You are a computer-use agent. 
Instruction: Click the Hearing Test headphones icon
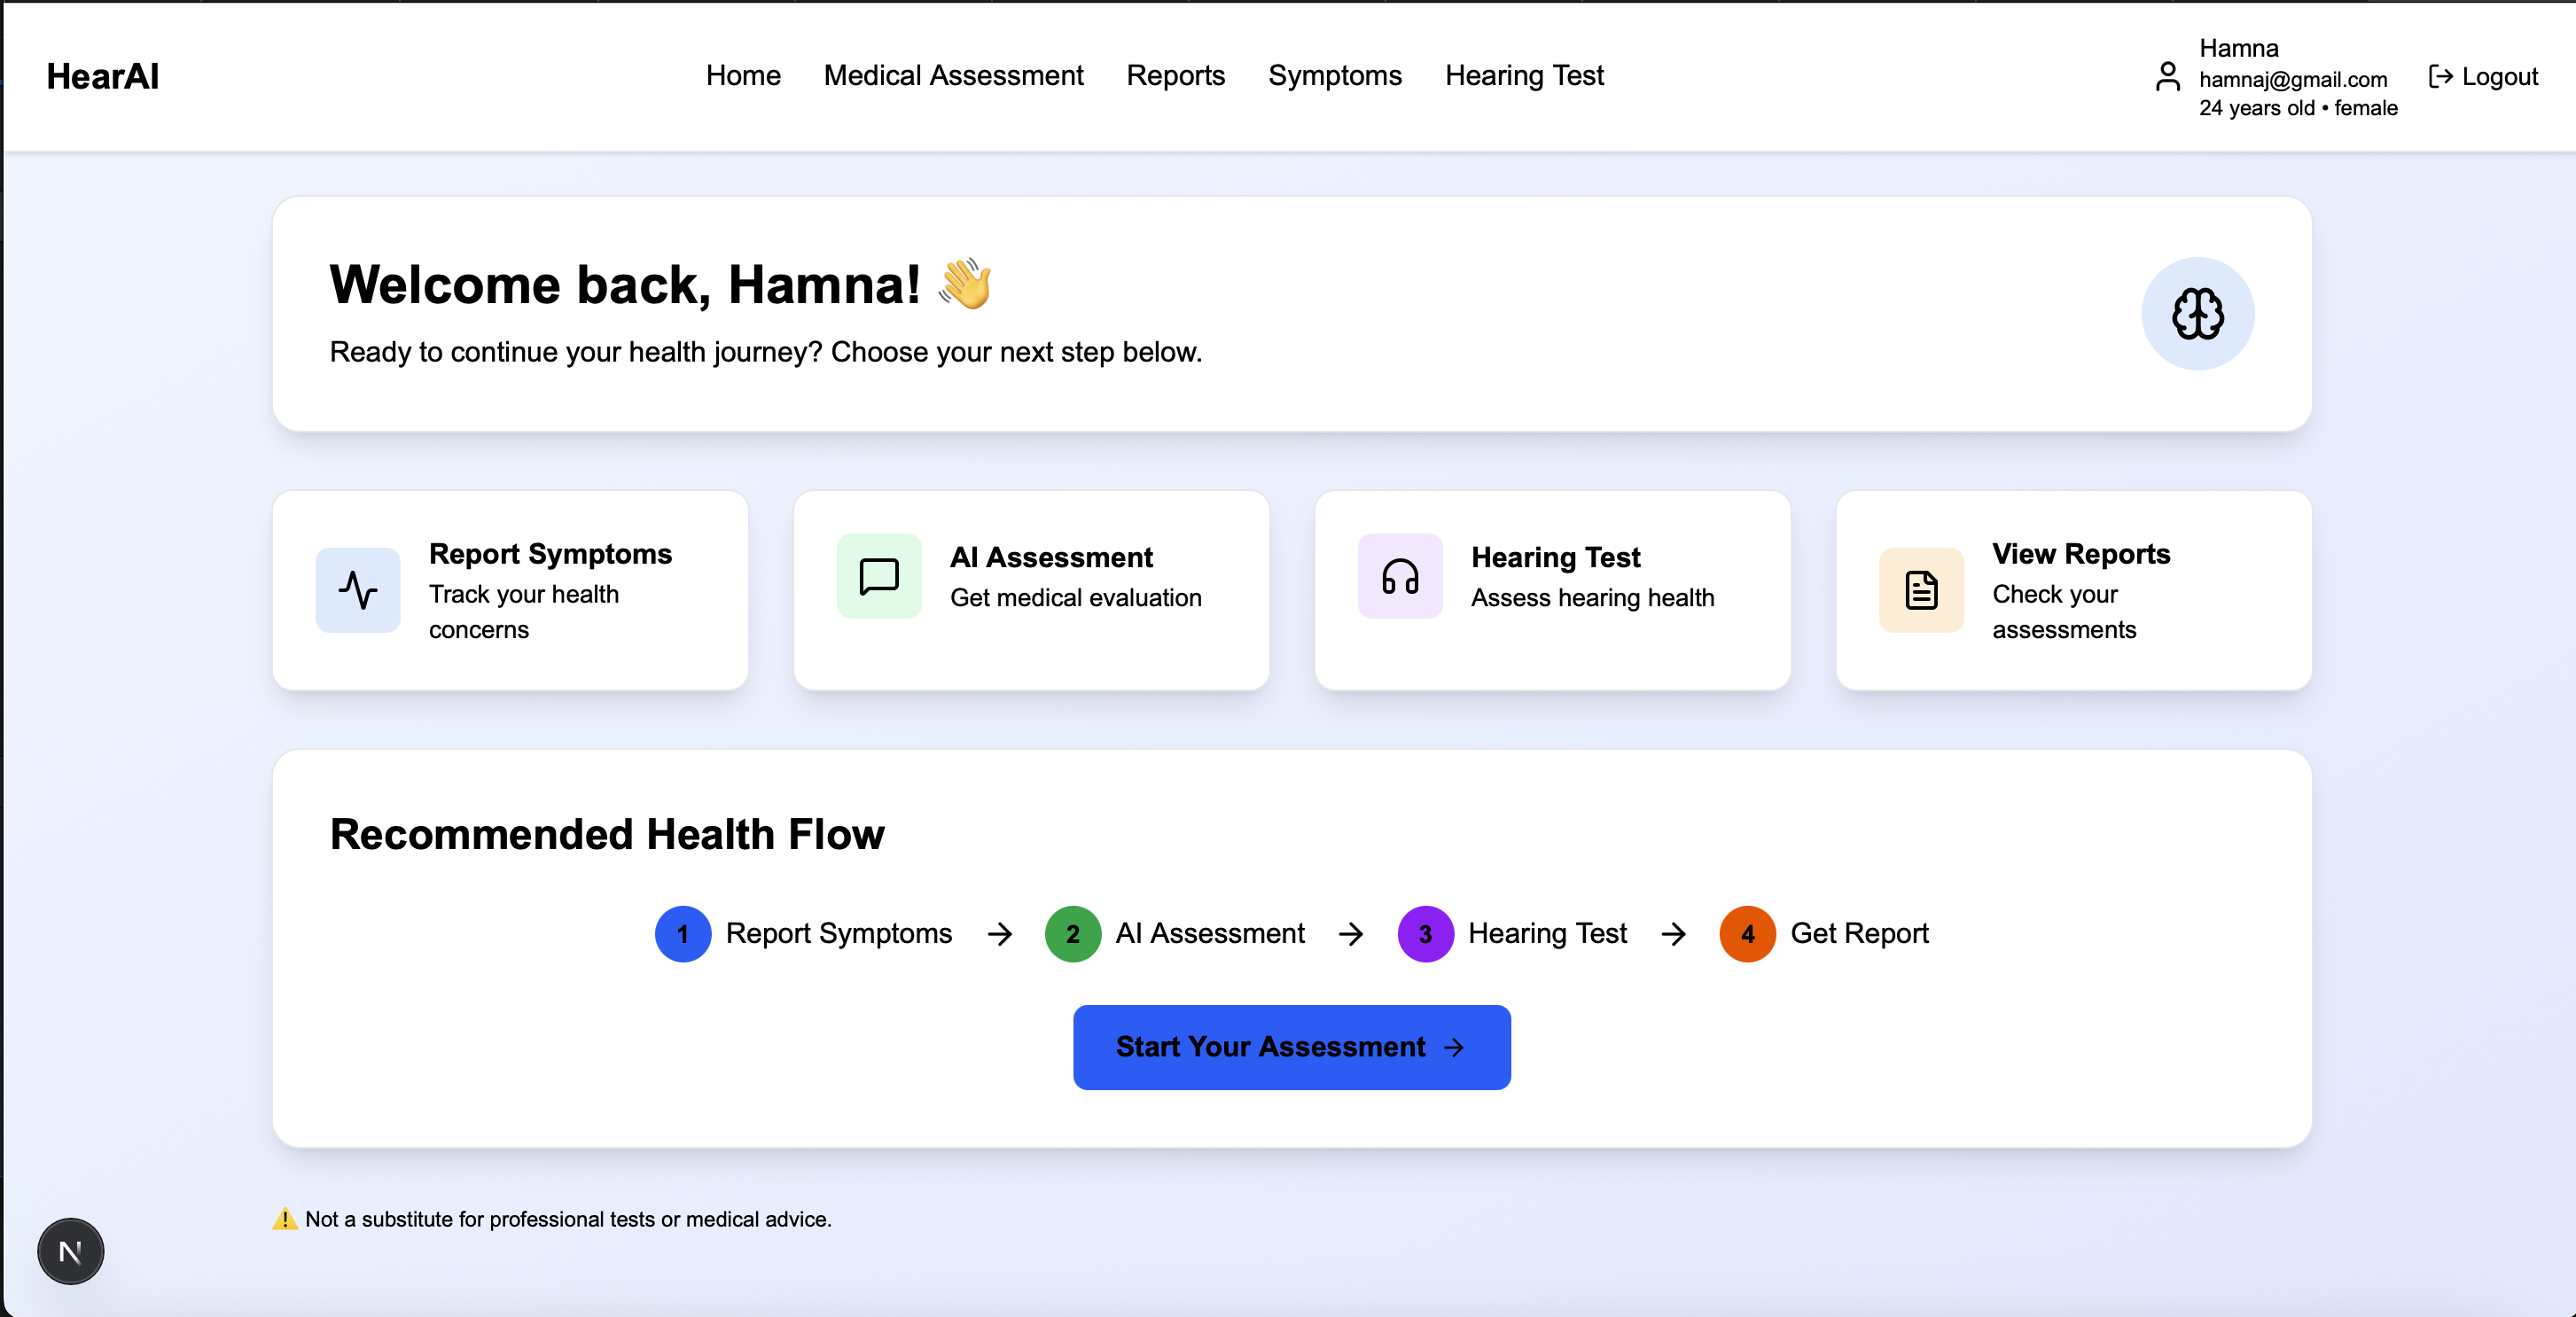[1399, 576]
